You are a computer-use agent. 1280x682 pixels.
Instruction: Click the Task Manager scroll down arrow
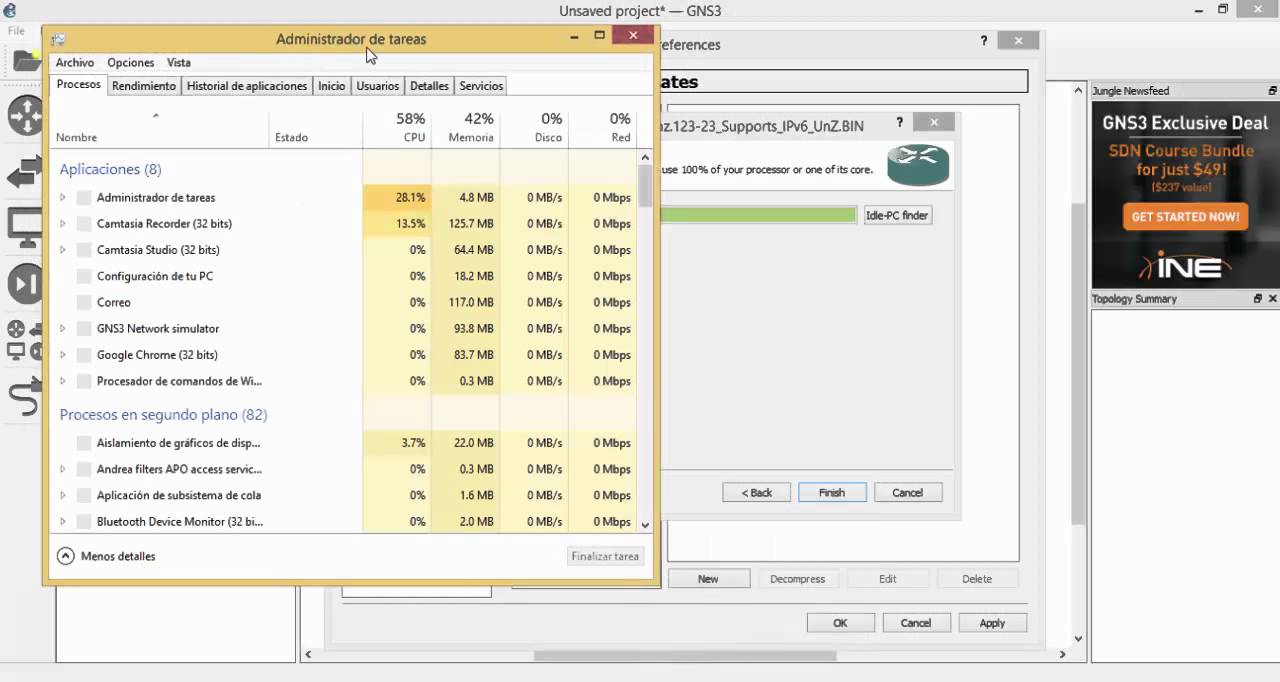point(645,524)
